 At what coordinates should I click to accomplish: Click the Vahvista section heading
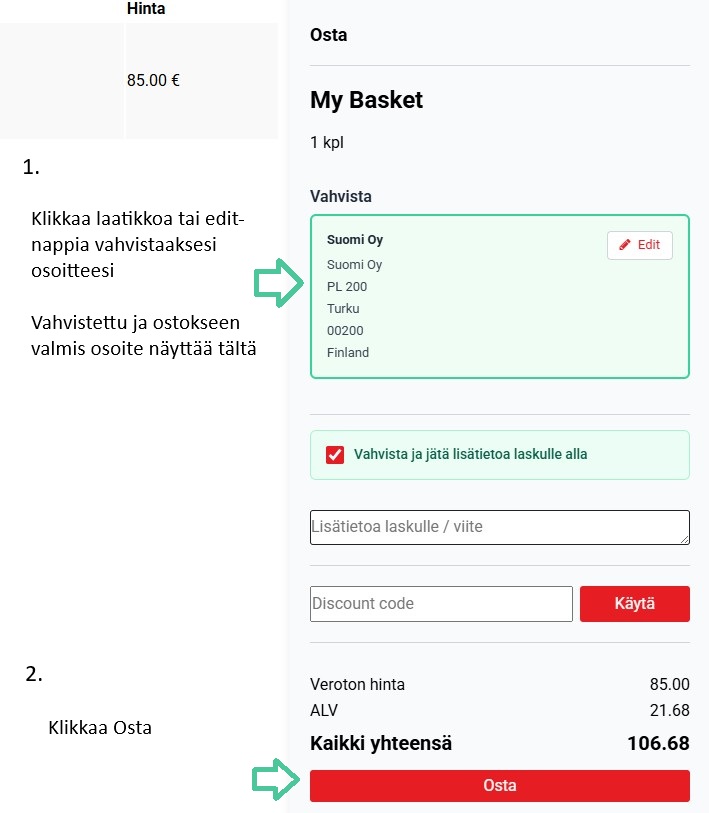click(x=341, y=196)
